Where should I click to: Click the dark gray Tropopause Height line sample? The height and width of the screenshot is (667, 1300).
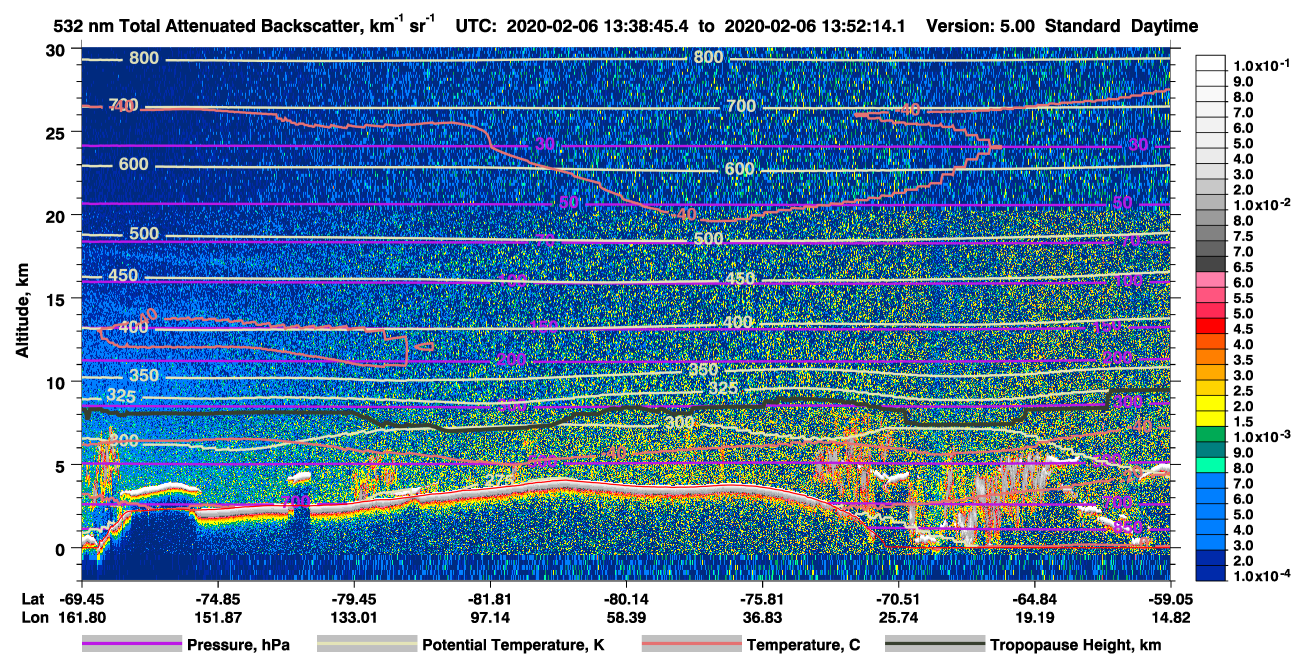coord(935,645)
